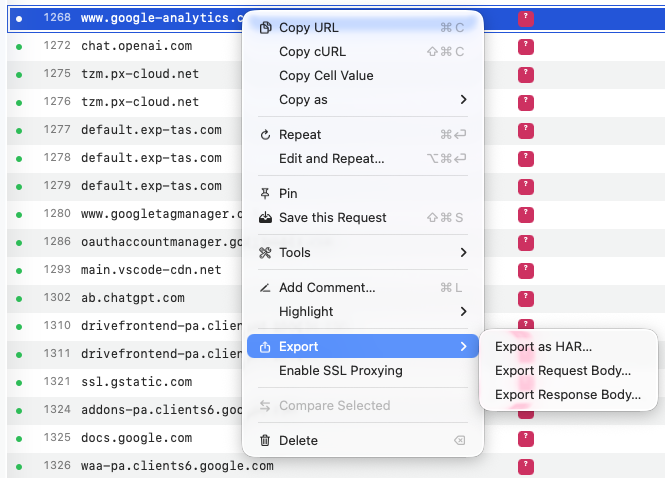Click Export Response Body... submenu item
The width and height of the screenshot is (665, 478).
click(x=567, y=395)
